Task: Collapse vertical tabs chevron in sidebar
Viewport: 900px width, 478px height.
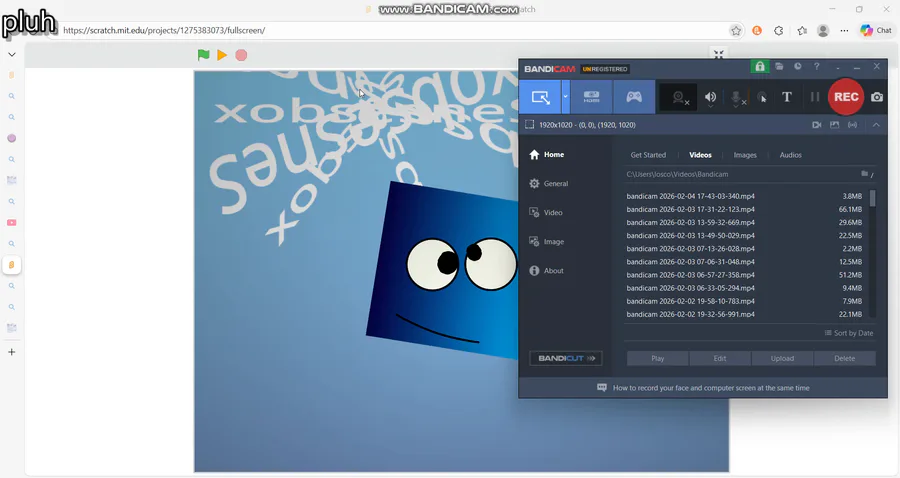Action: 11,55
